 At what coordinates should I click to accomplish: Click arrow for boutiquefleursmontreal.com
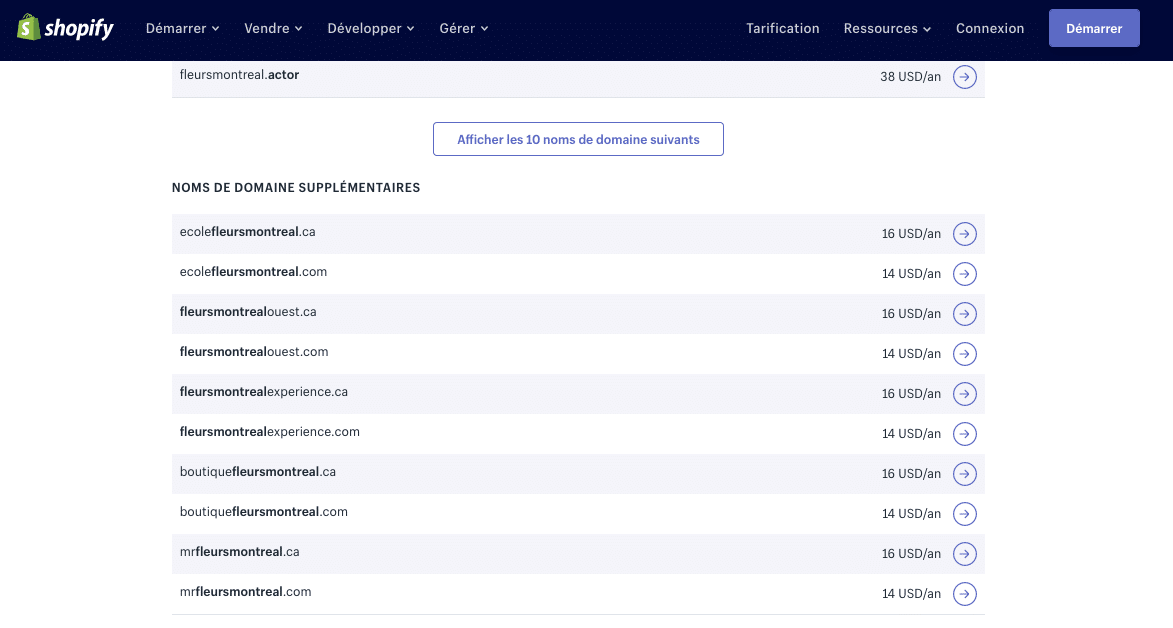964,514
